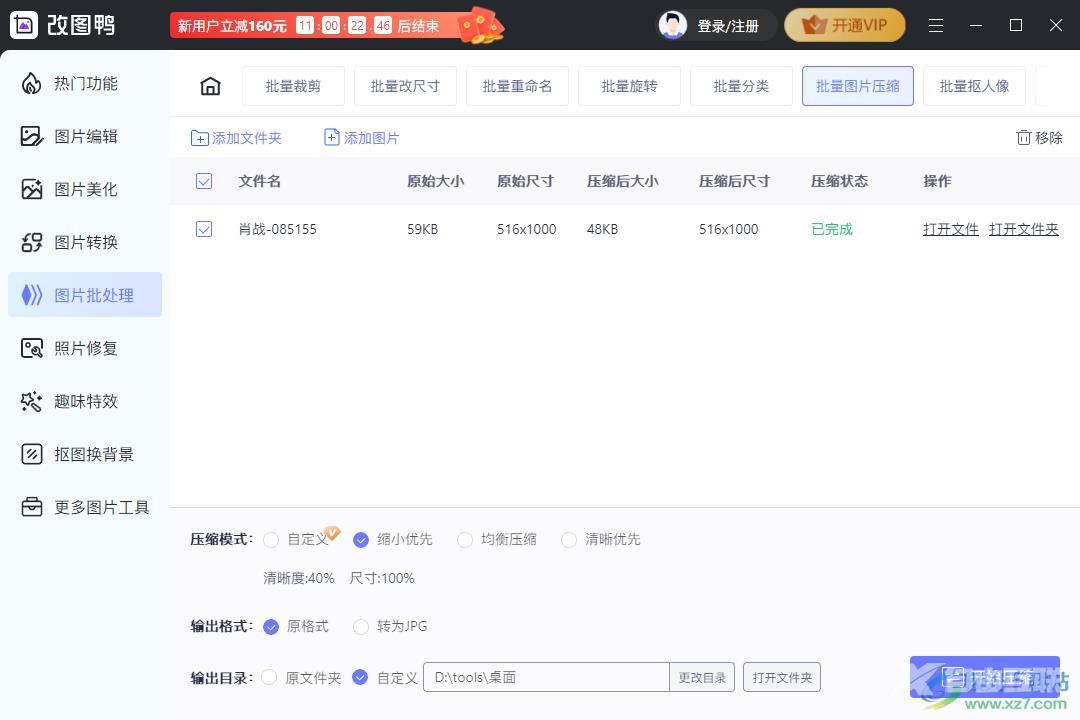Select 清晰优先 compression mode
The image size is (1080, 720).
(x=569, y=539)
